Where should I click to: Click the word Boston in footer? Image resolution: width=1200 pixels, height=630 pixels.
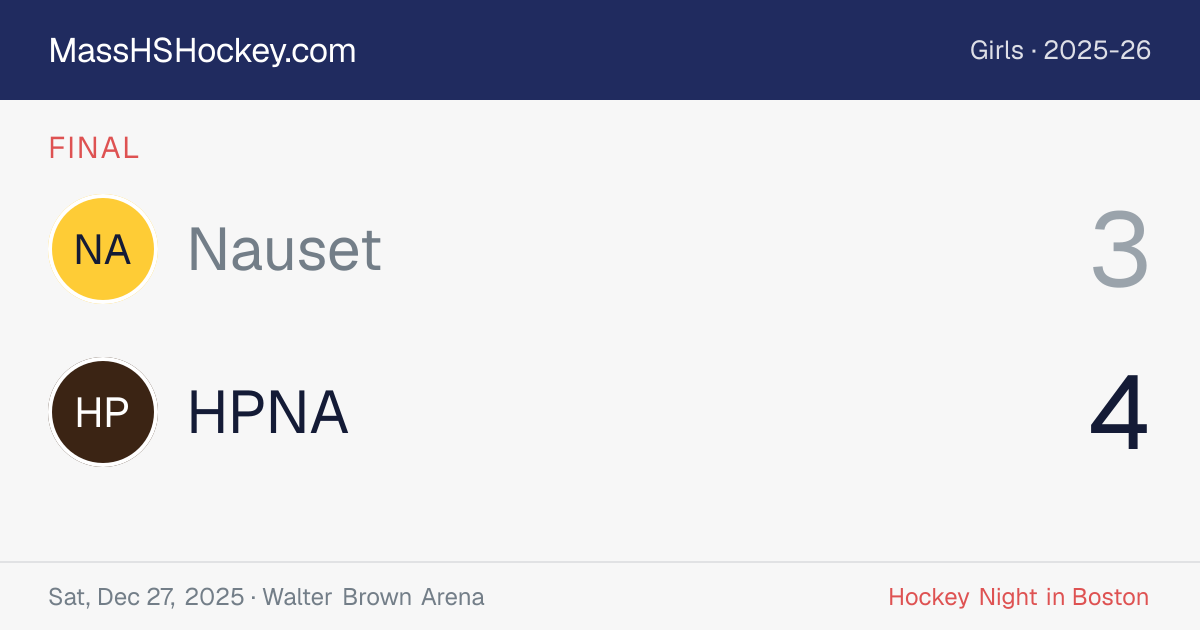tap(1111, 597)
